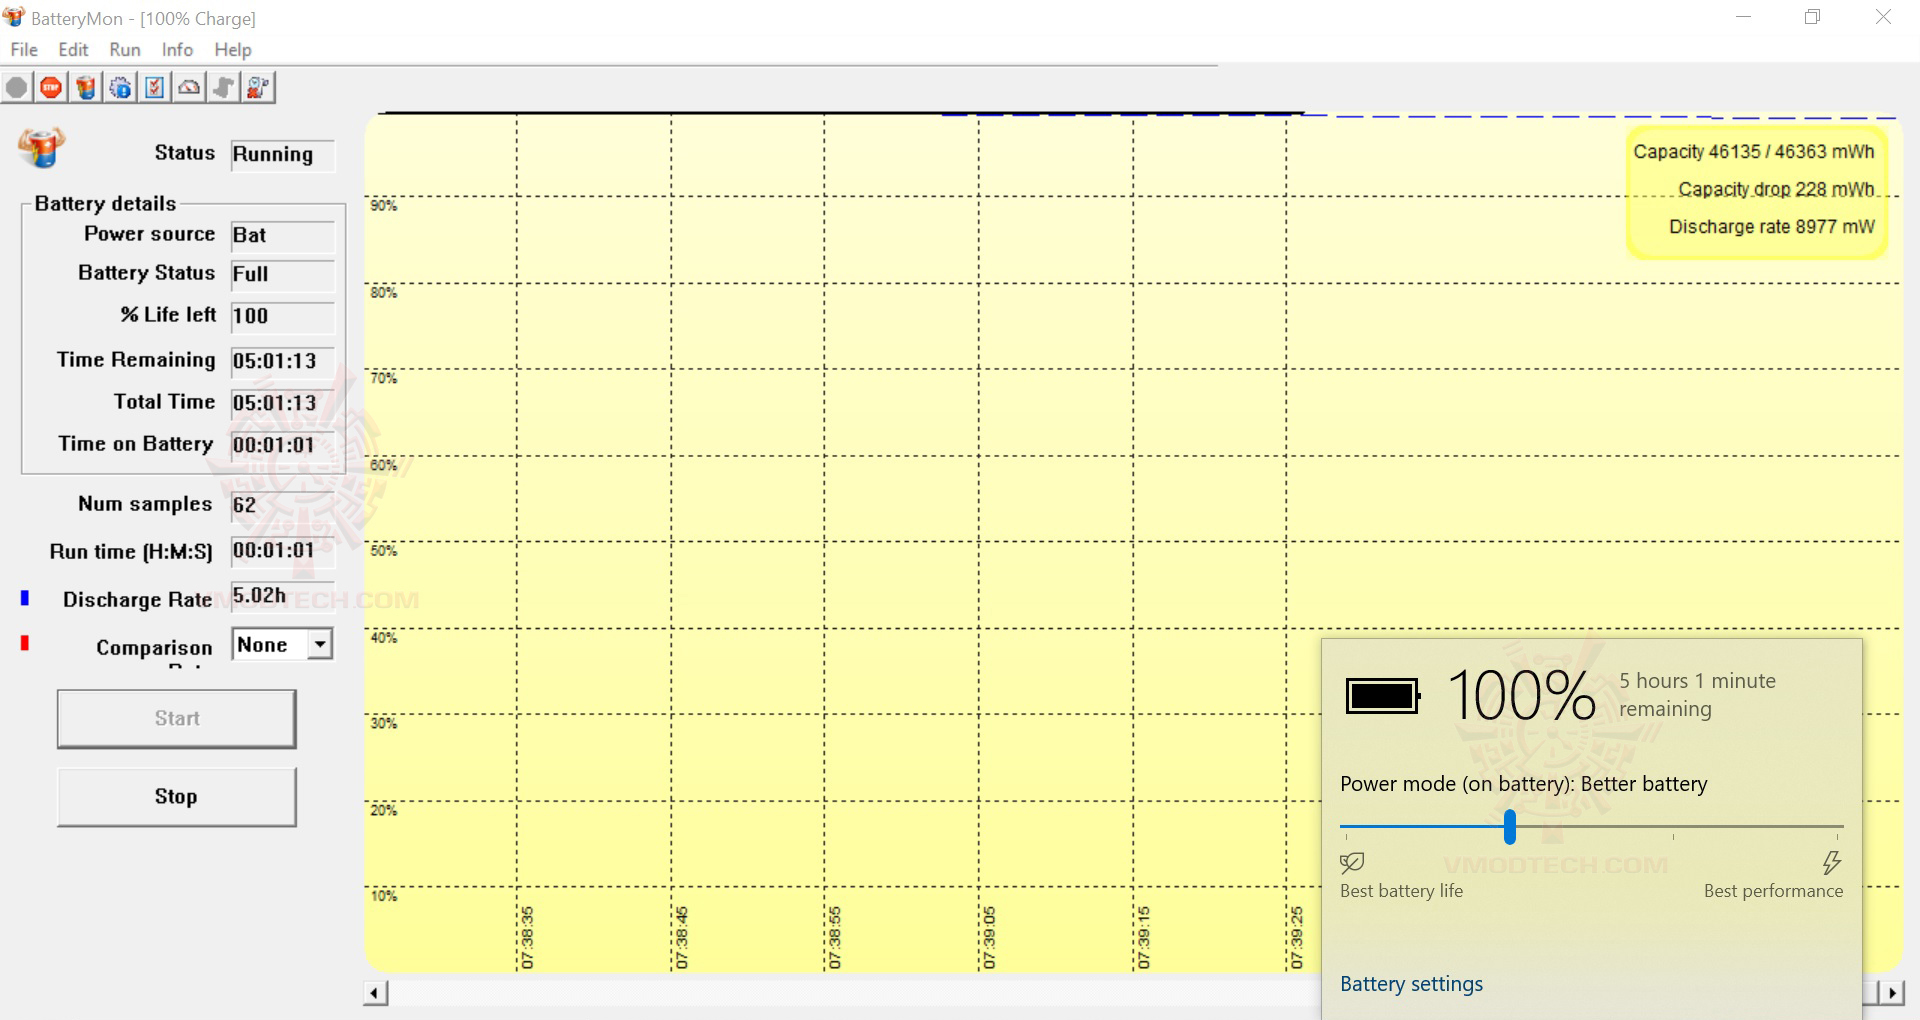Open the Info menu

[x=177, y=50]
